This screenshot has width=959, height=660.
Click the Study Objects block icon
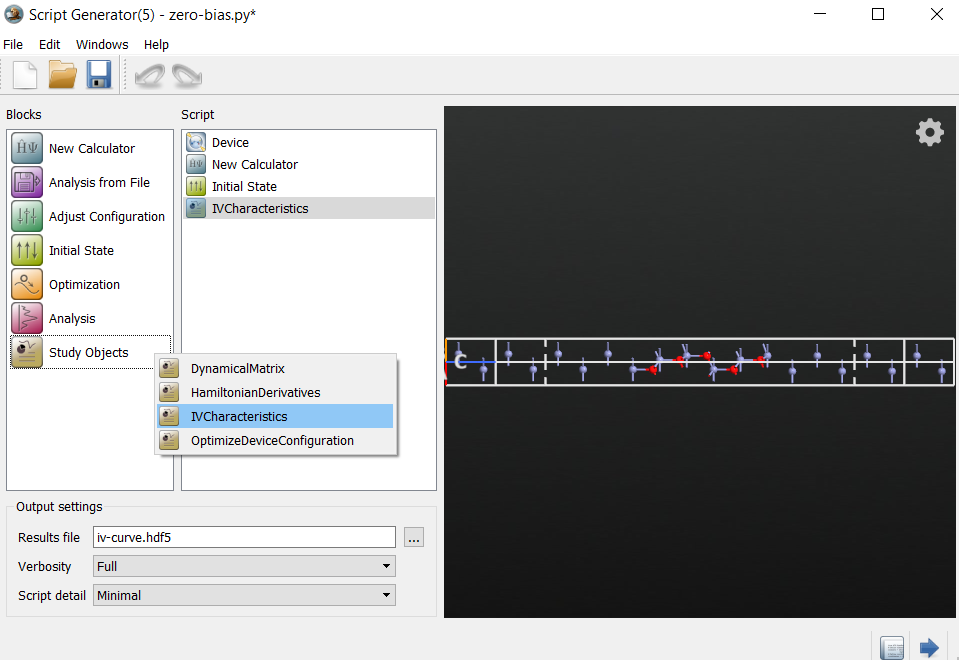pyautogui.click(x=27, y=352)
